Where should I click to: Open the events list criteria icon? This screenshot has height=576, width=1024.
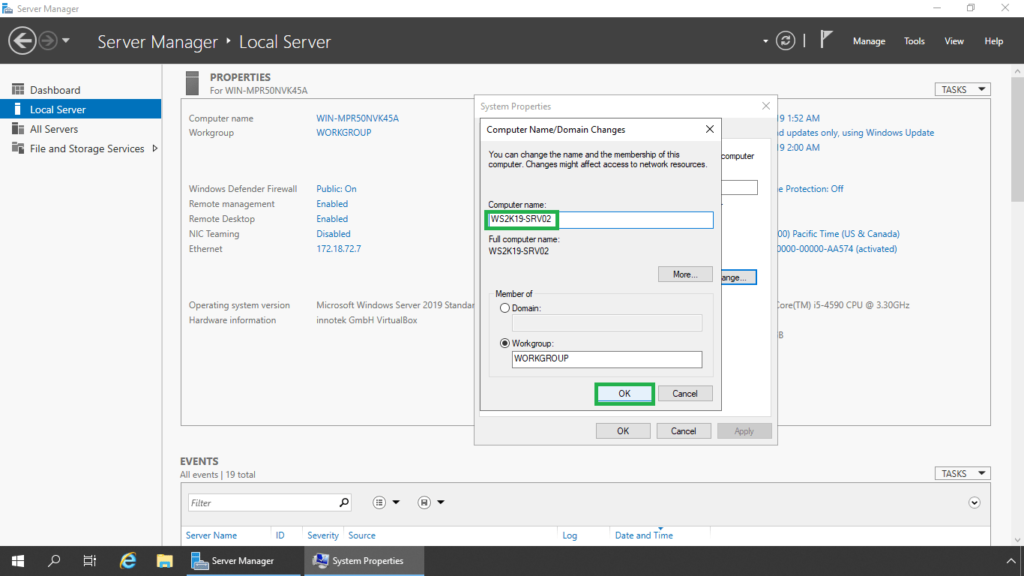click(379, 502)
